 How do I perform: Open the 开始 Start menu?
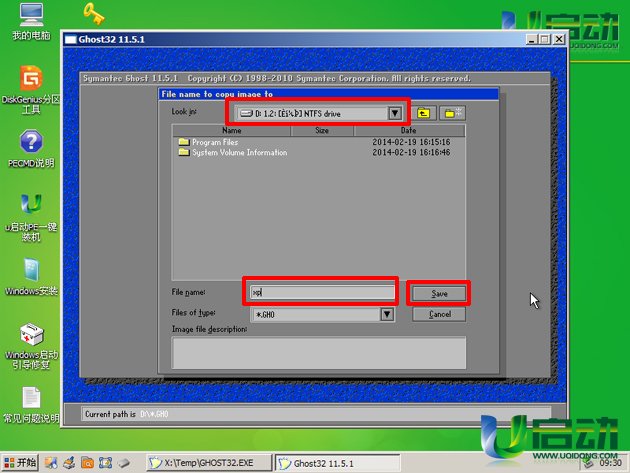point(20,463)
